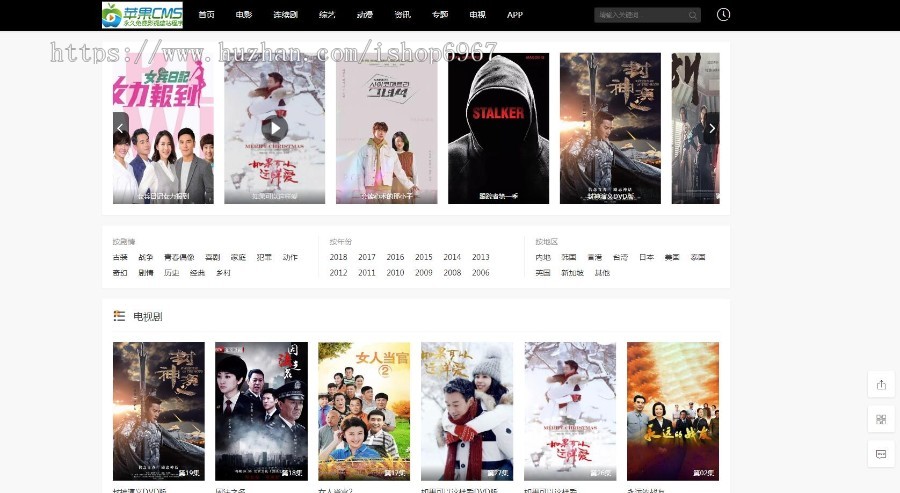Click the 电视剧 section list icon
The width and height of the screenshot is (900, 493).
click(119, 316)
